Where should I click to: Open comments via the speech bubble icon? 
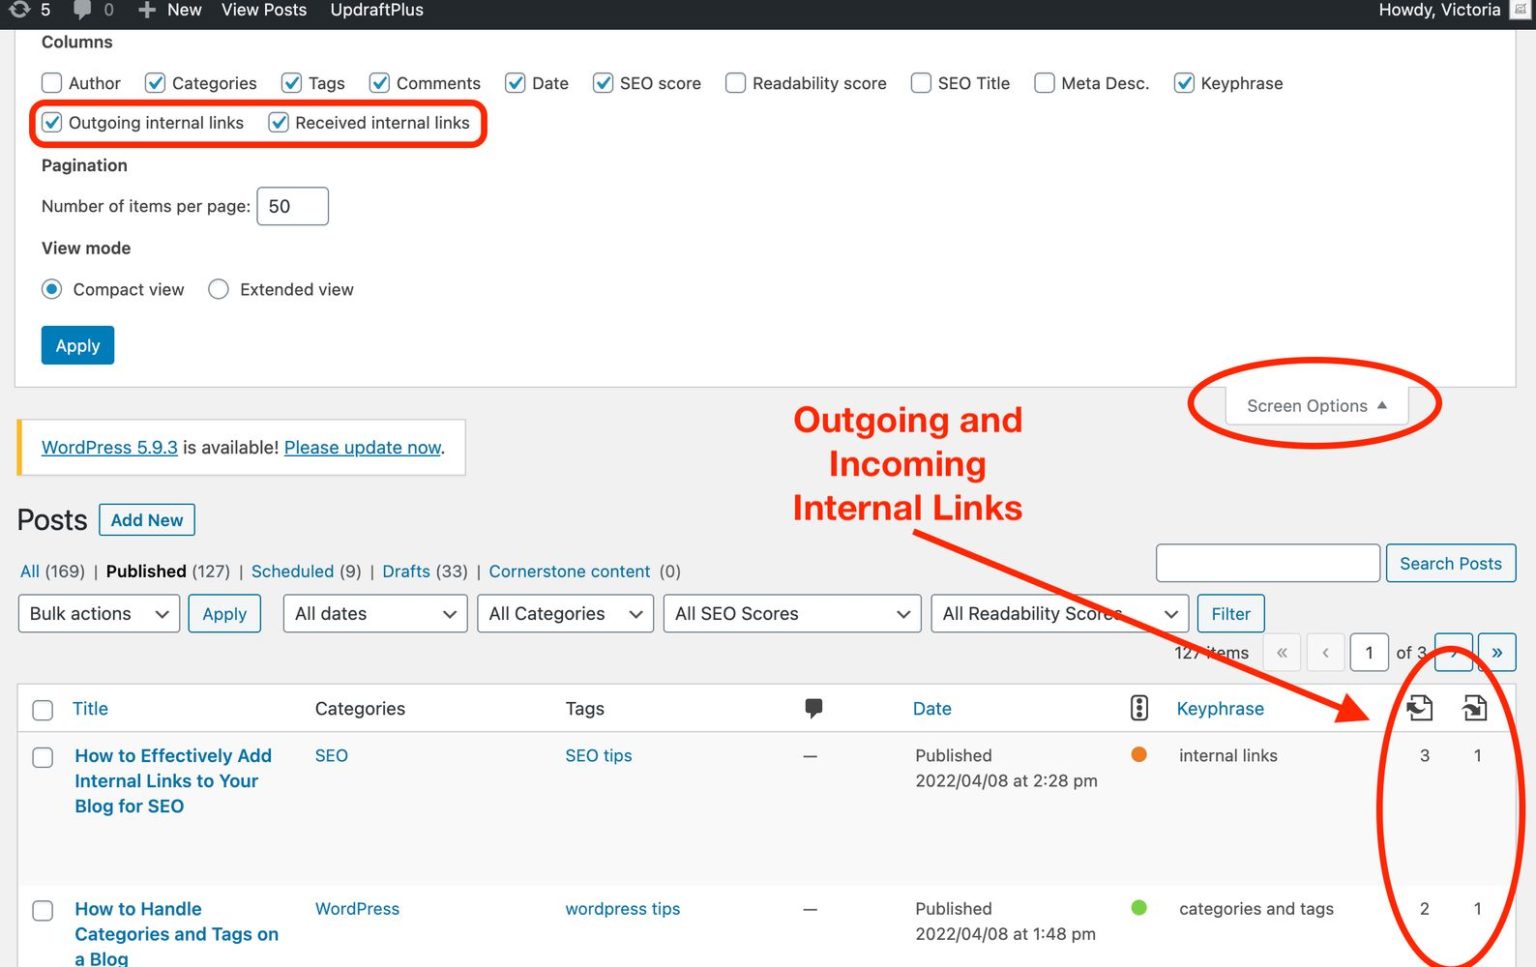[x=84, y=10]
